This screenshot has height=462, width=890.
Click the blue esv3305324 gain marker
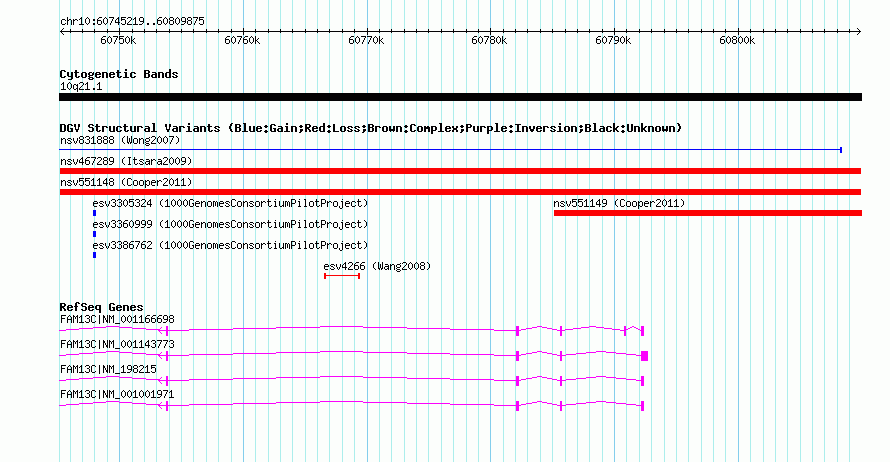tap(94, 213)
